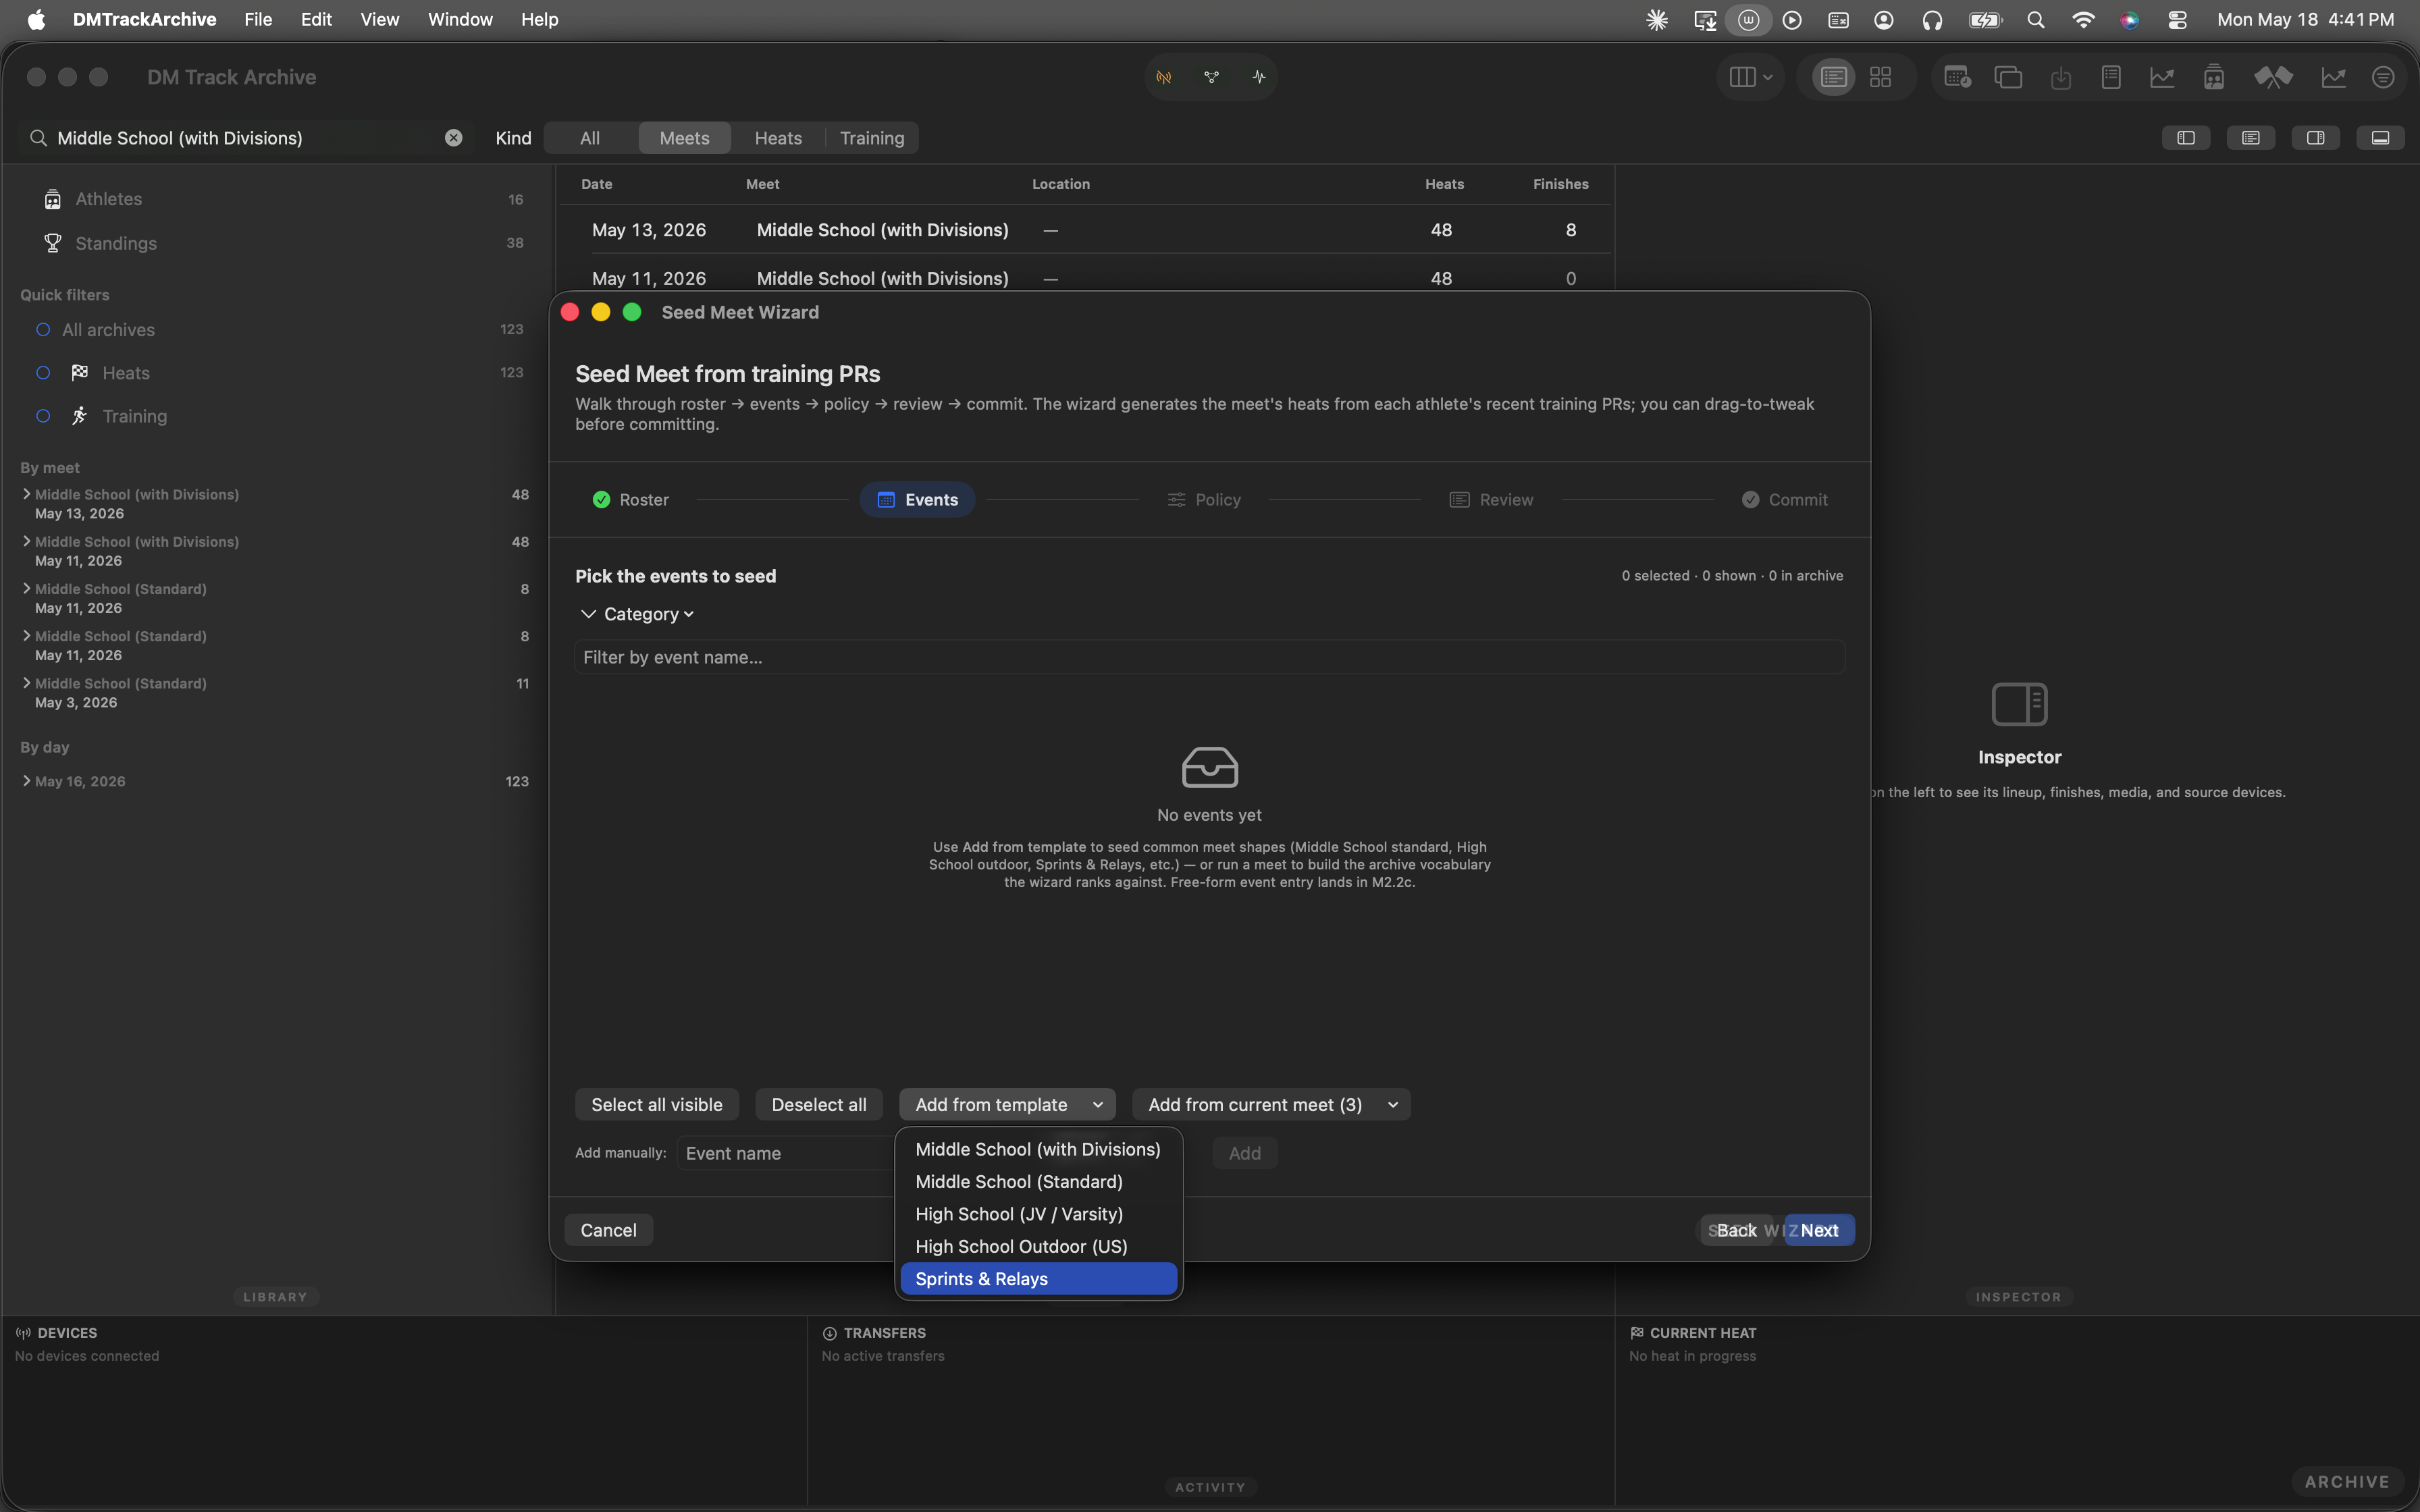
Task: Toggle the center list panel button
Action: click(x=2251, y=138)
